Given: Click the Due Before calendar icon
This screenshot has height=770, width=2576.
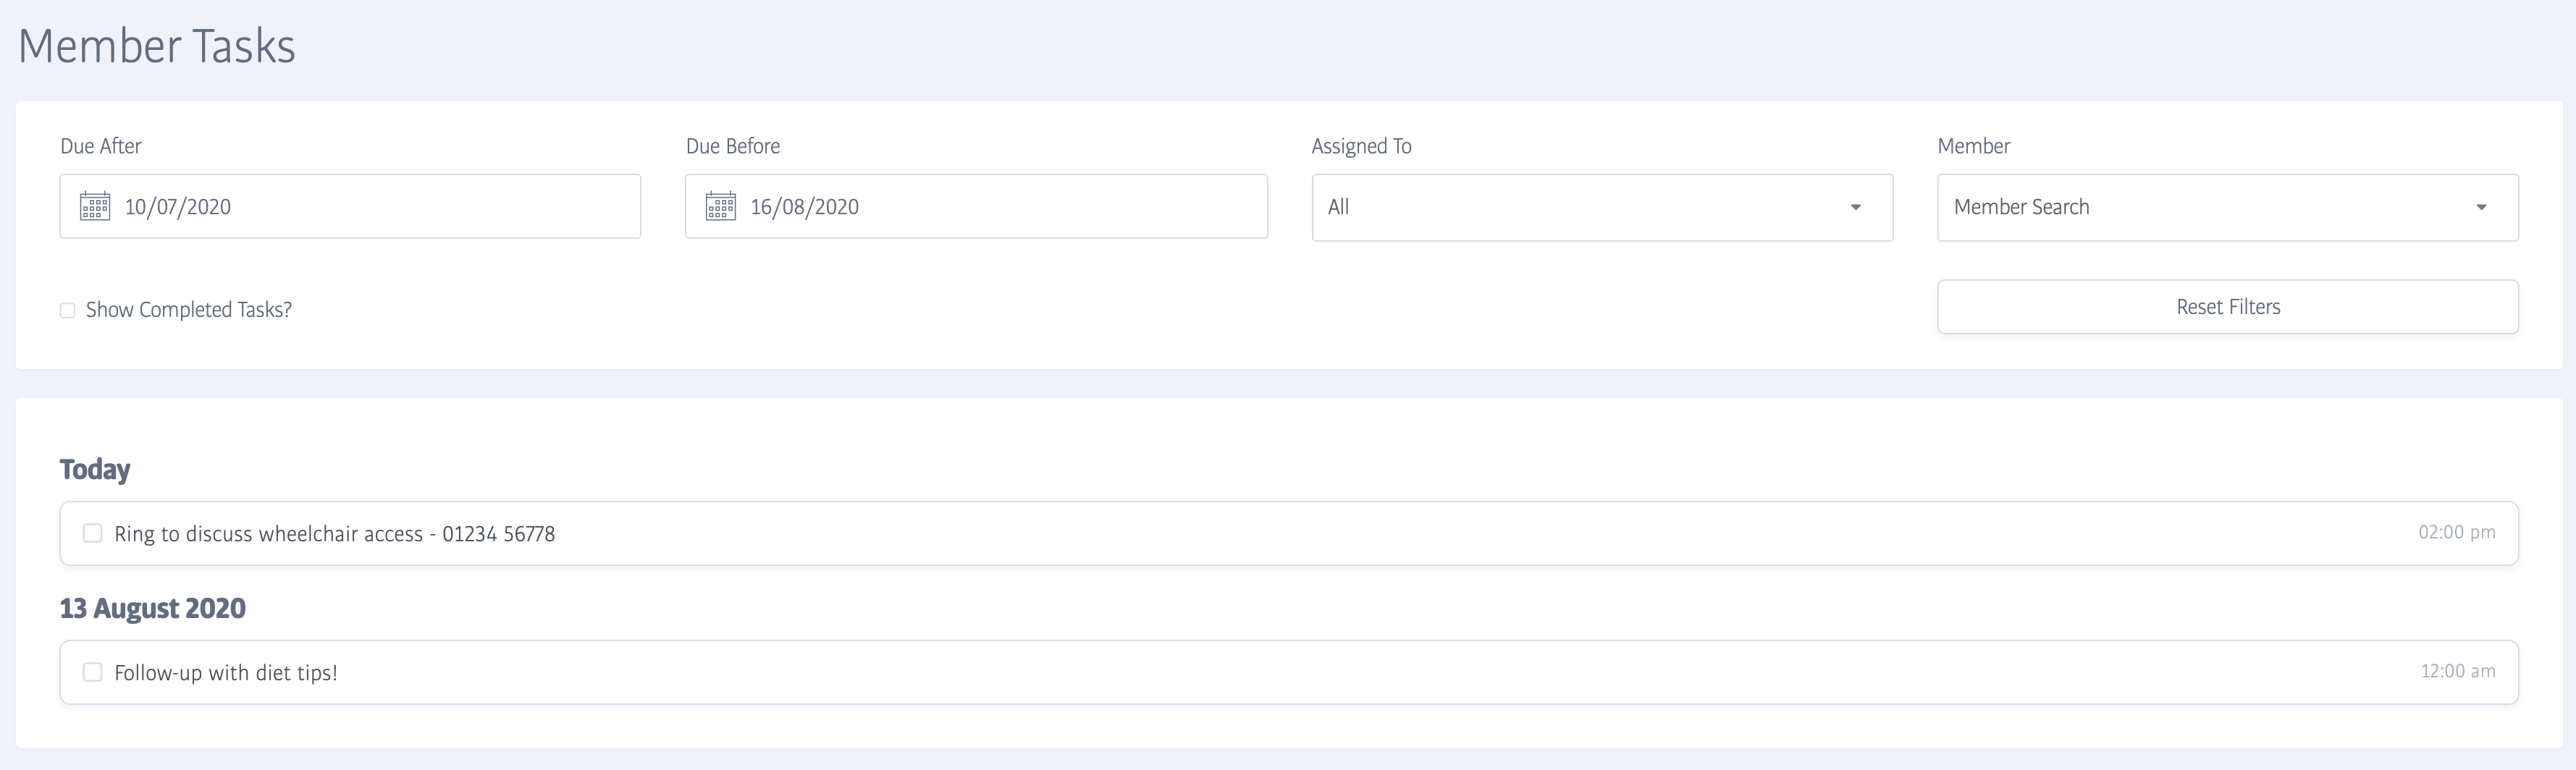Looking at the screenshot, I should [721, 206].
